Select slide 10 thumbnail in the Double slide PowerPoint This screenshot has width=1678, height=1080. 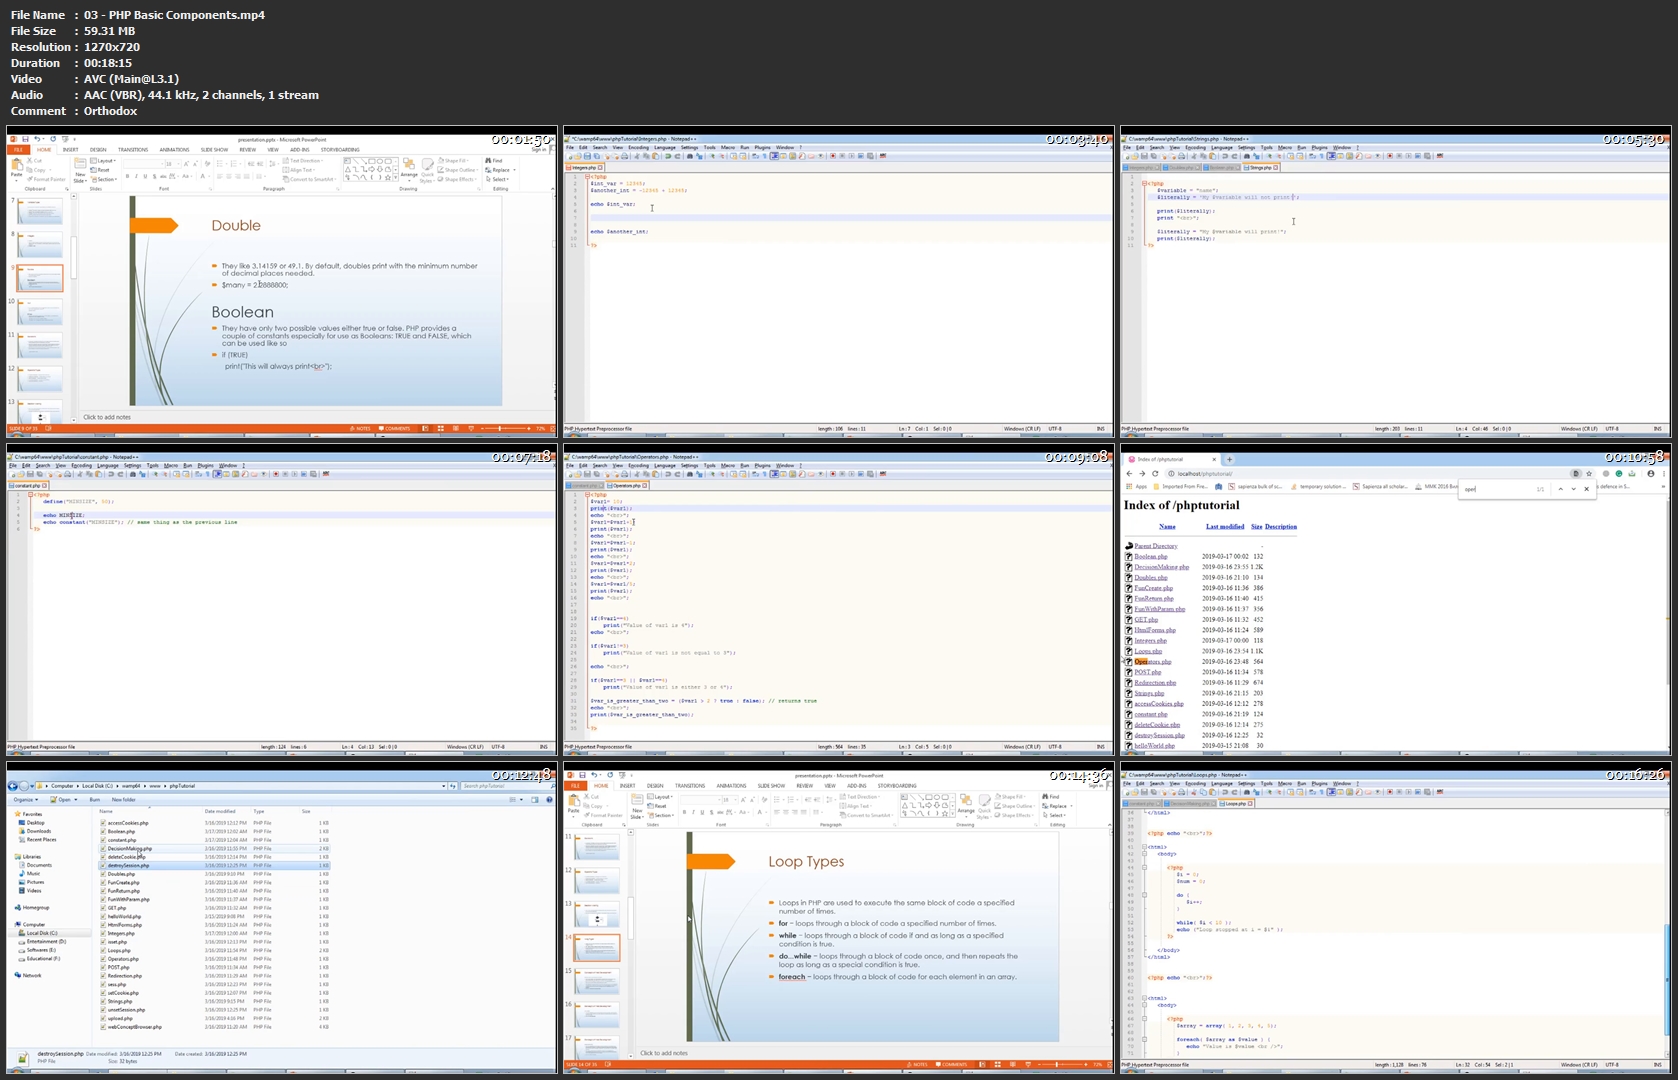tap(39, 312)
